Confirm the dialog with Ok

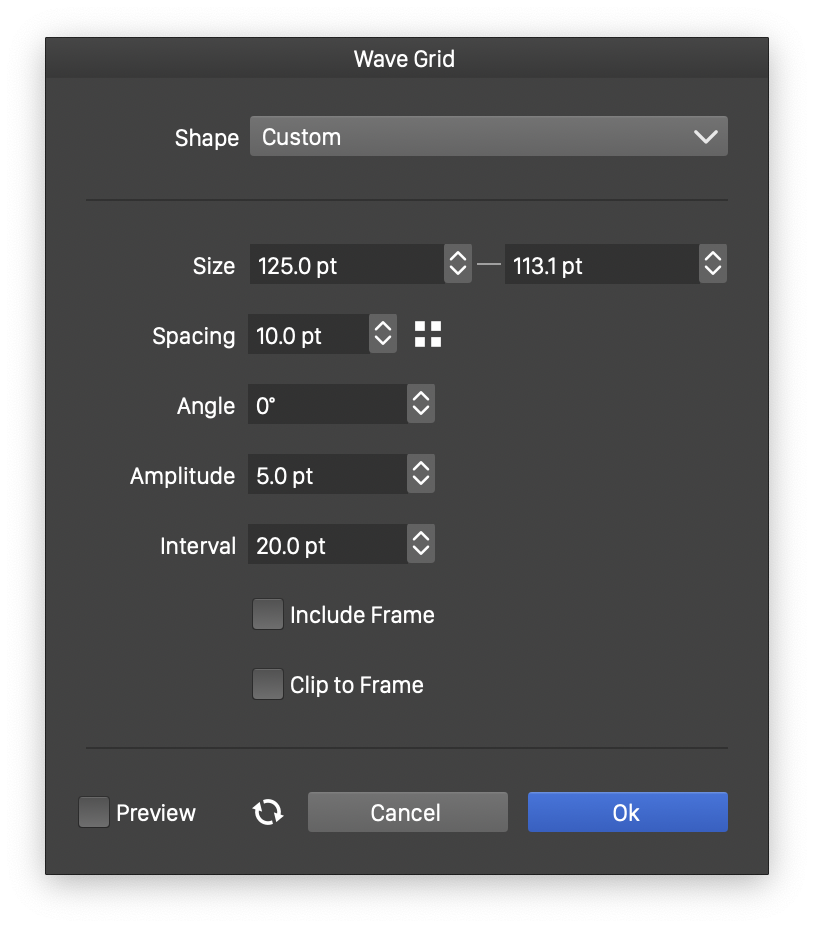point(627,813)
